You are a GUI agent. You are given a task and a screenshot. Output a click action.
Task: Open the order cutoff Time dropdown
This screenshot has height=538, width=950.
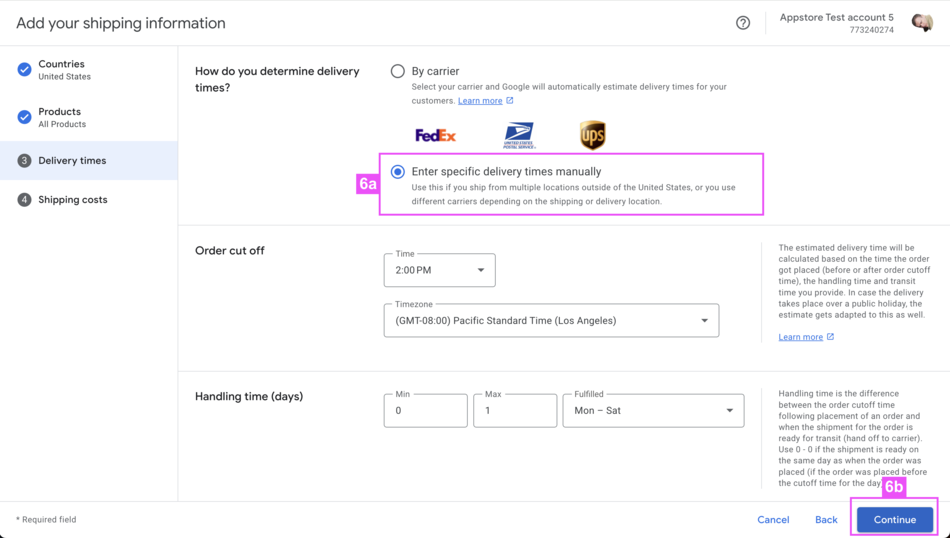click(439, 270)
